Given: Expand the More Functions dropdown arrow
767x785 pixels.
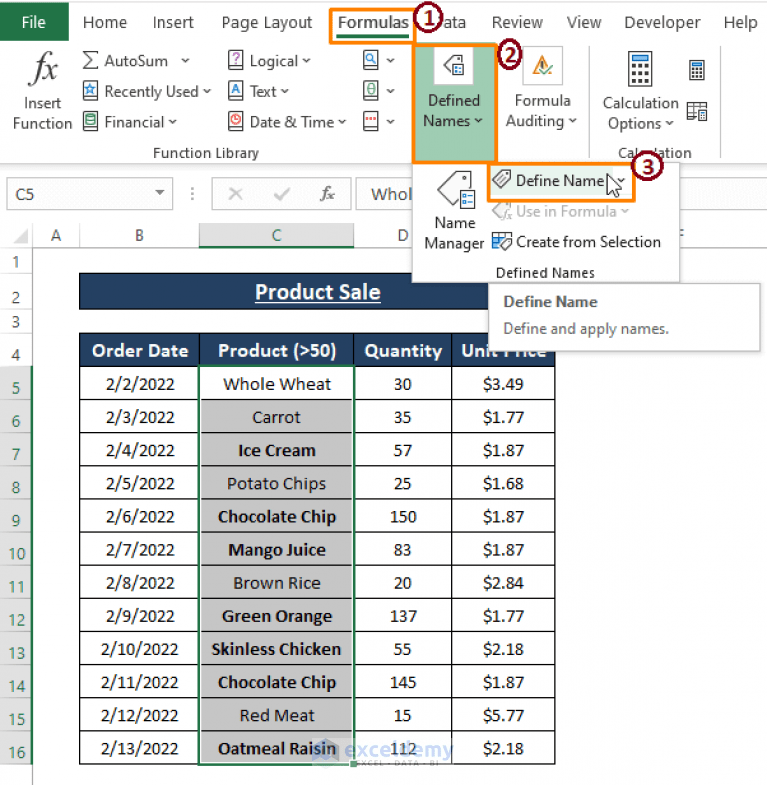Looking at the screenshot, I should 391,122.
